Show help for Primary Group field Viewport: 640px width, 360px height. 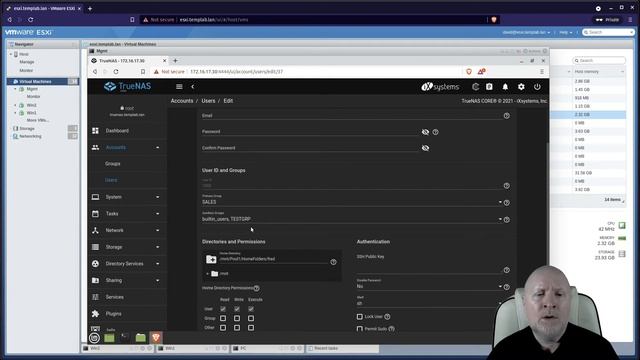(507, 202)
